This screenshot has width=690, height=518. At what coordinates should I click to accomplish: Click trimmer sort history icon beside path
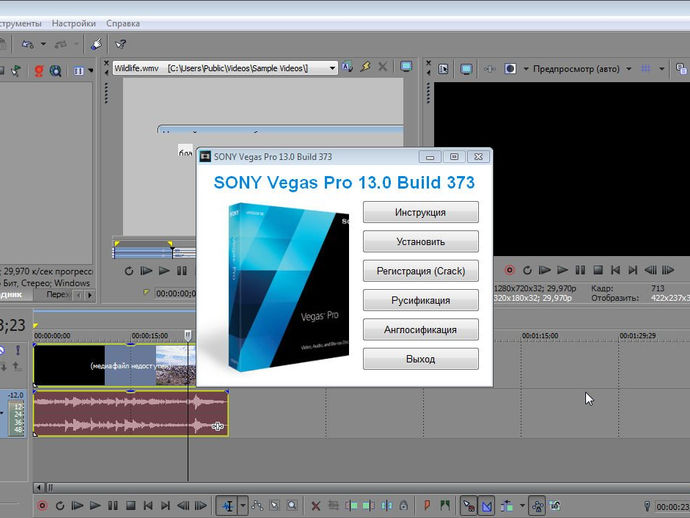(347, 67)
